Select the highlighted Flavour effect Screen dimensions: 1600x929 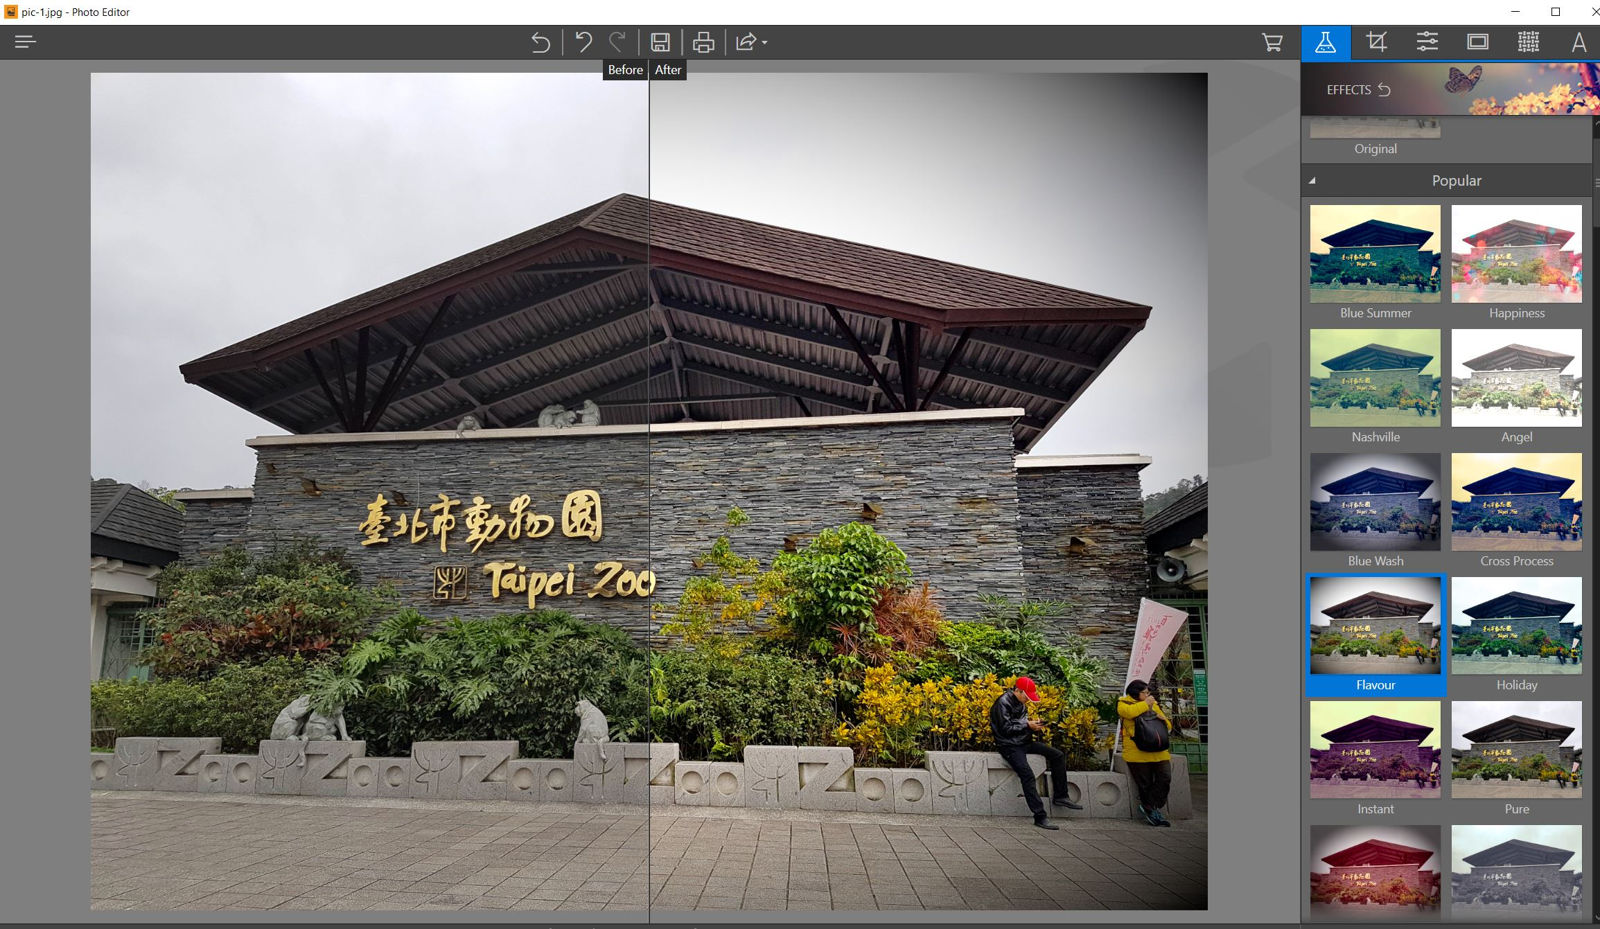point(1375,635)
